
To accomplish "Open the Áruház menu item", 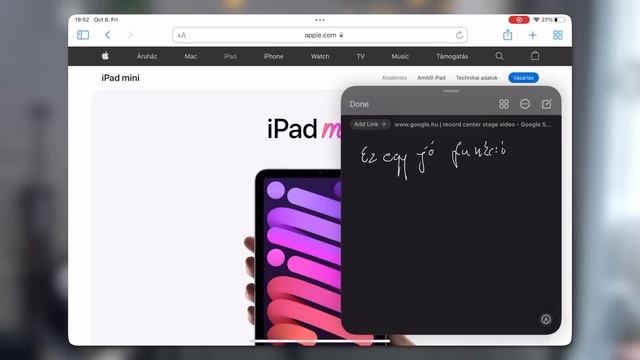I will (147, 56).
